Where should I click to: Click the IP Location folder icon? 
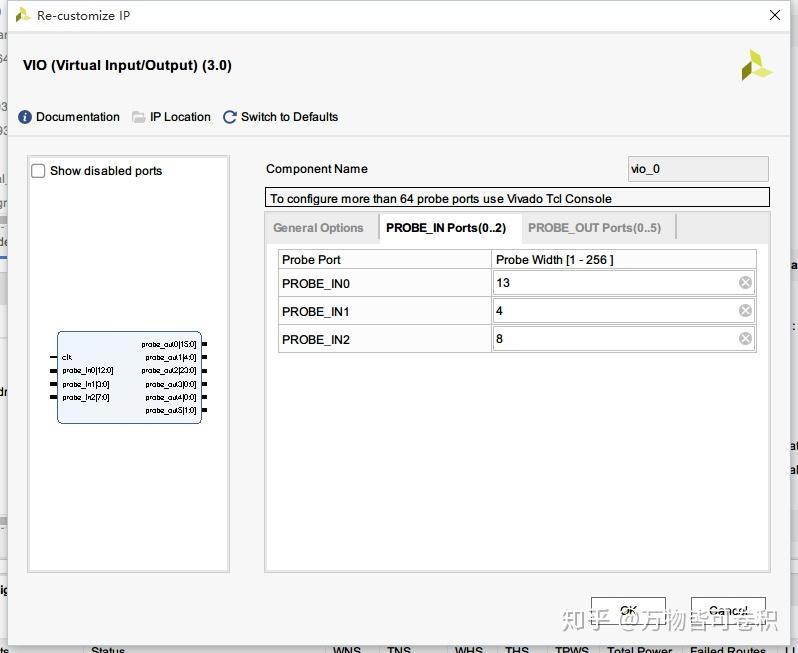click(138, 117)
